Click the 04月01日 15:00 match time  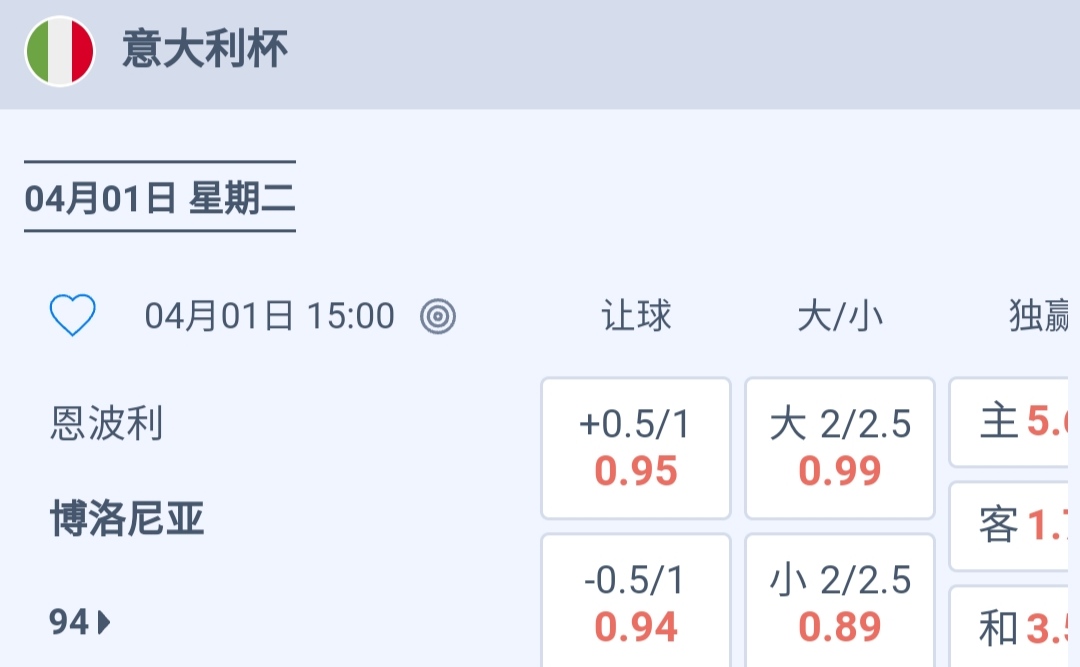[x=270, y=317]
